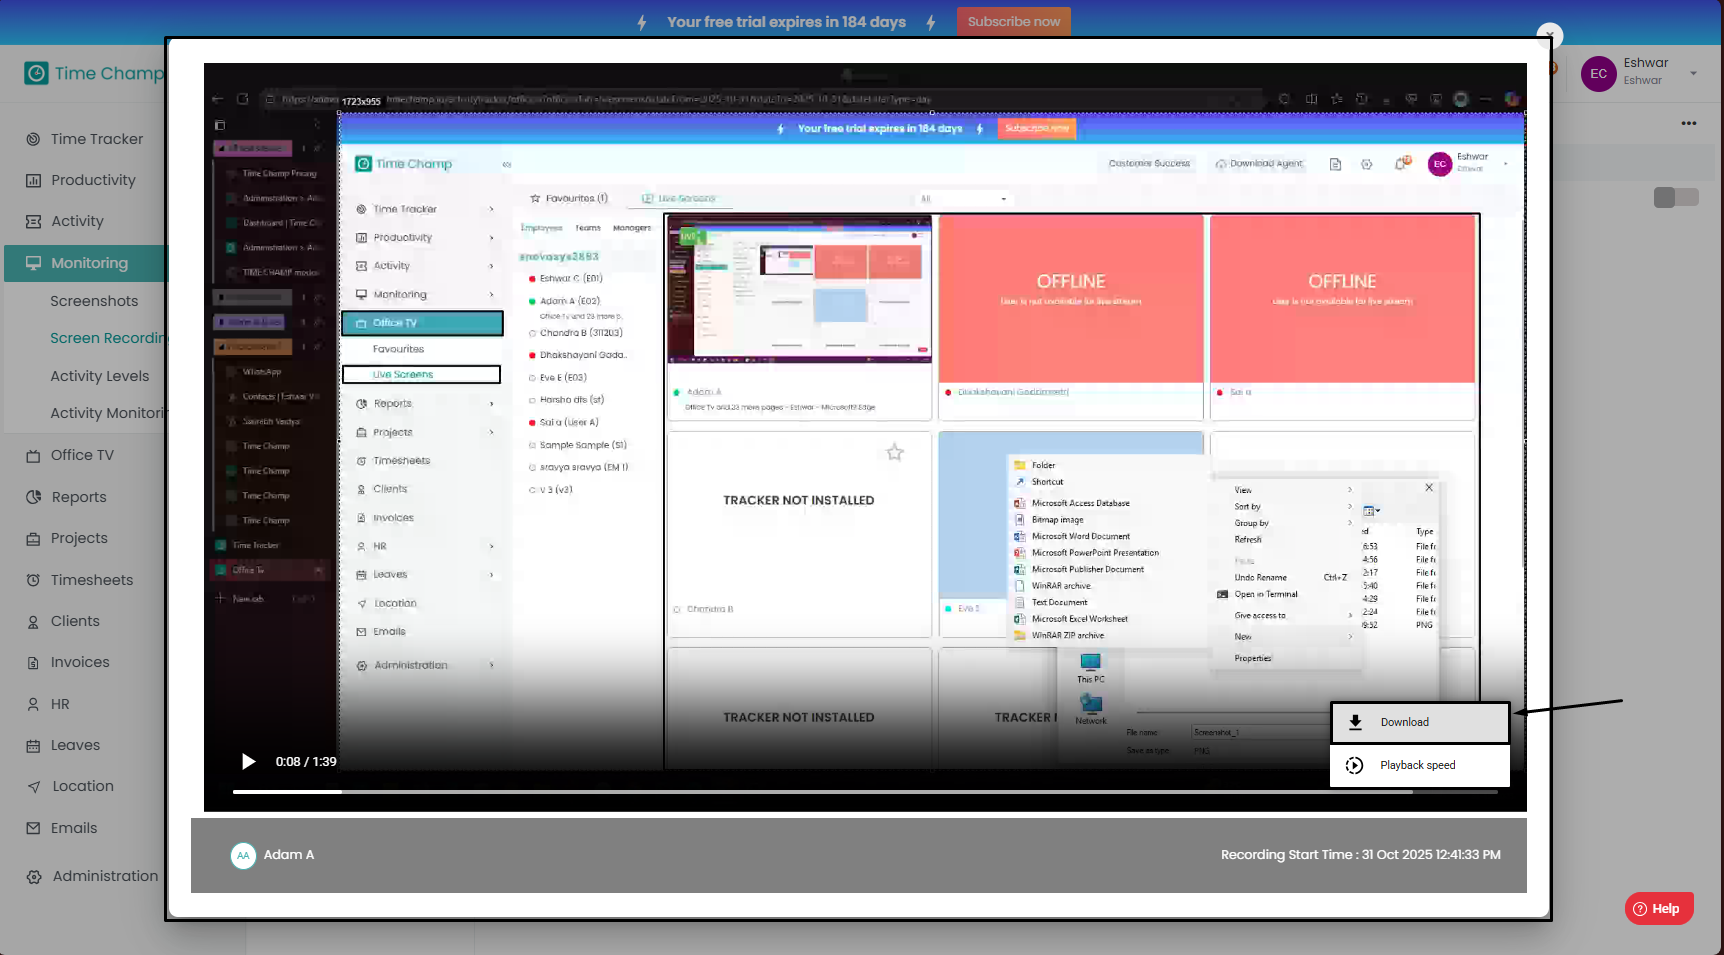Open Productivity via its sidebar icon
1724x955 pixels.
pyautogui.click(x=33, y=180)
